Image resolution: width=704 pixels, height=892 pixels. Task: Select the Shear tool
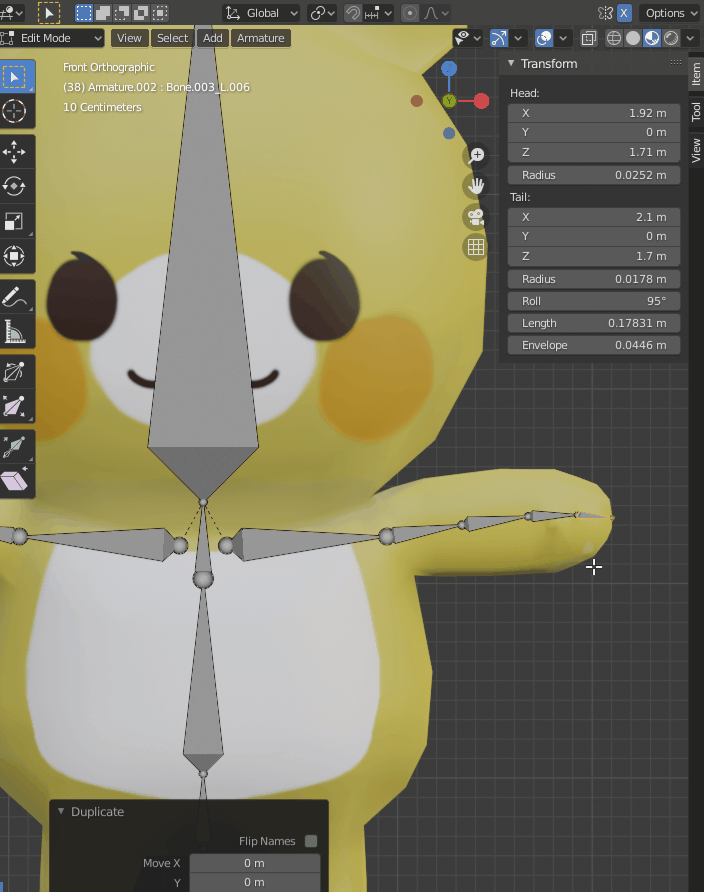tap(14, 481)
